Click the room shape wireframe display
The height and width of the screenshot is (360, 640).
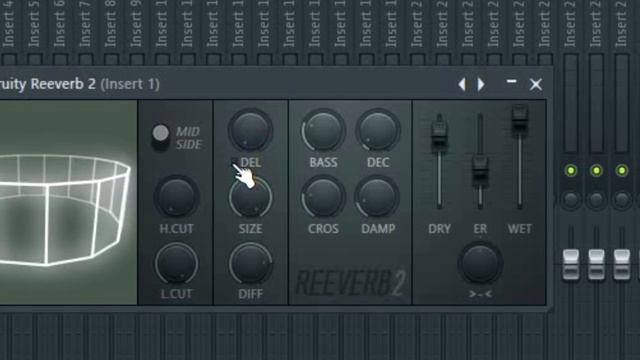point(68,202)
